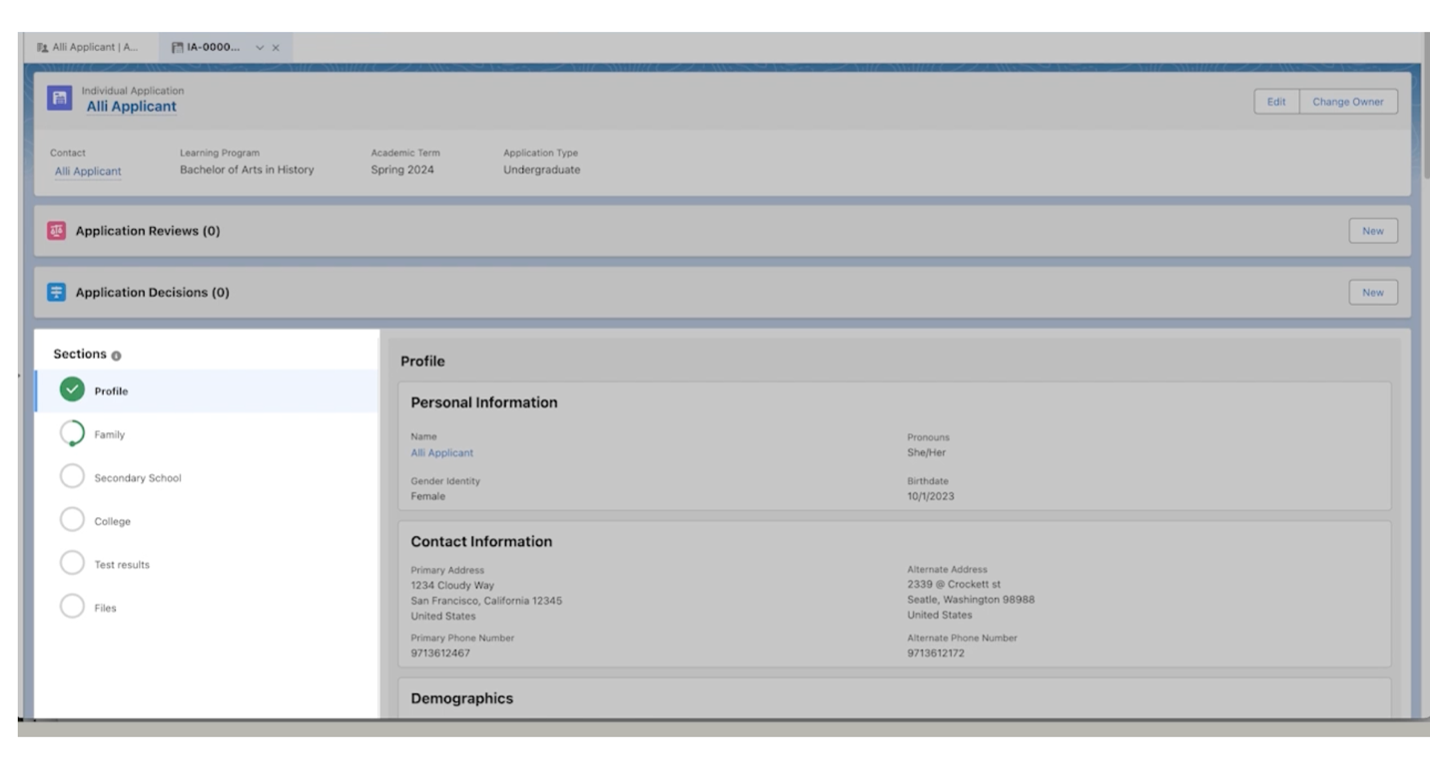Click the Change Owner button
This screenshot has height=779, width=1430.
click(1347, 102)
